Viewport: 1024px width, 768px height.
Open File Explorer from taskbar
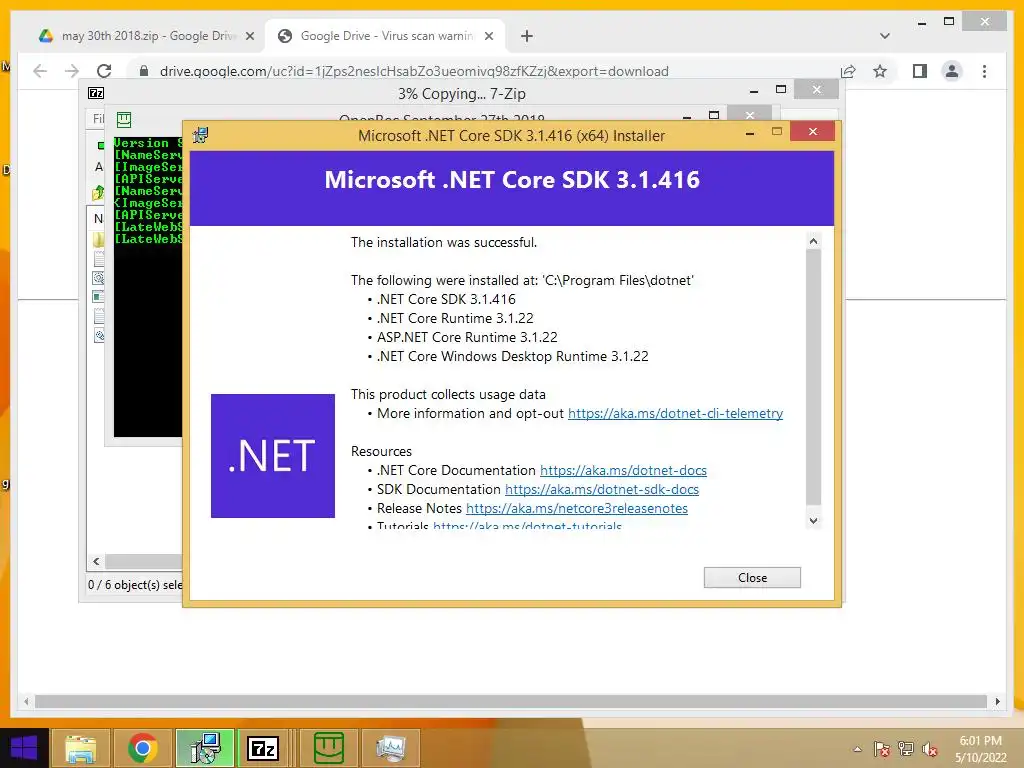tap(80, 748)
